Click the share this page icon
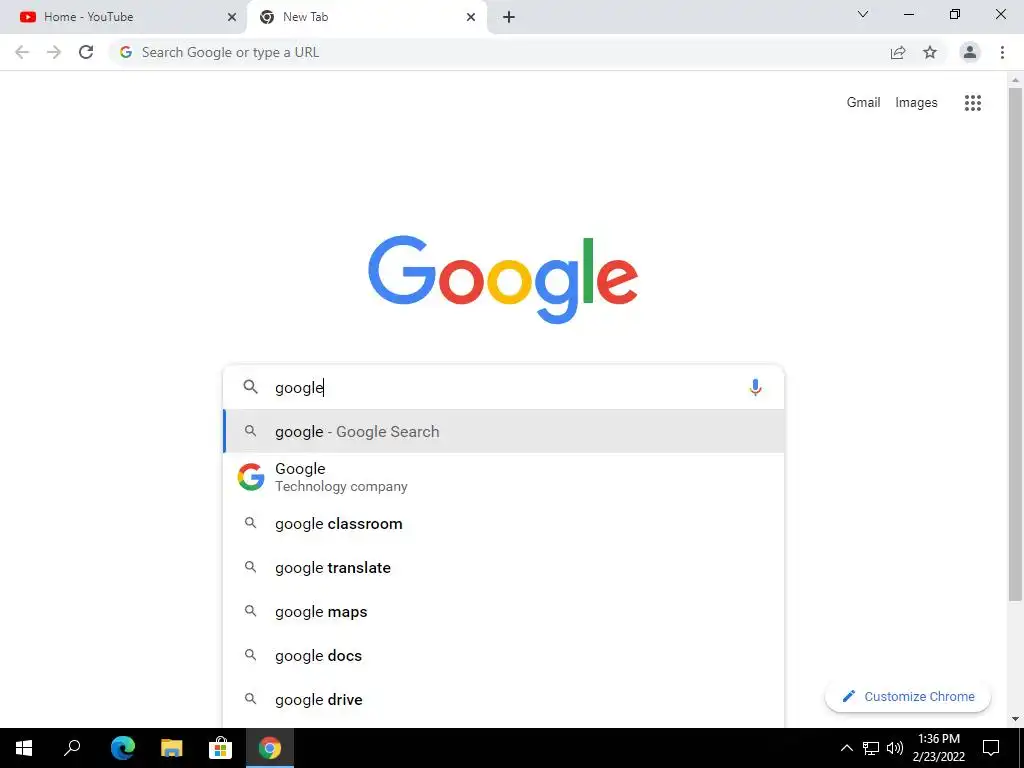 point(898,52)
